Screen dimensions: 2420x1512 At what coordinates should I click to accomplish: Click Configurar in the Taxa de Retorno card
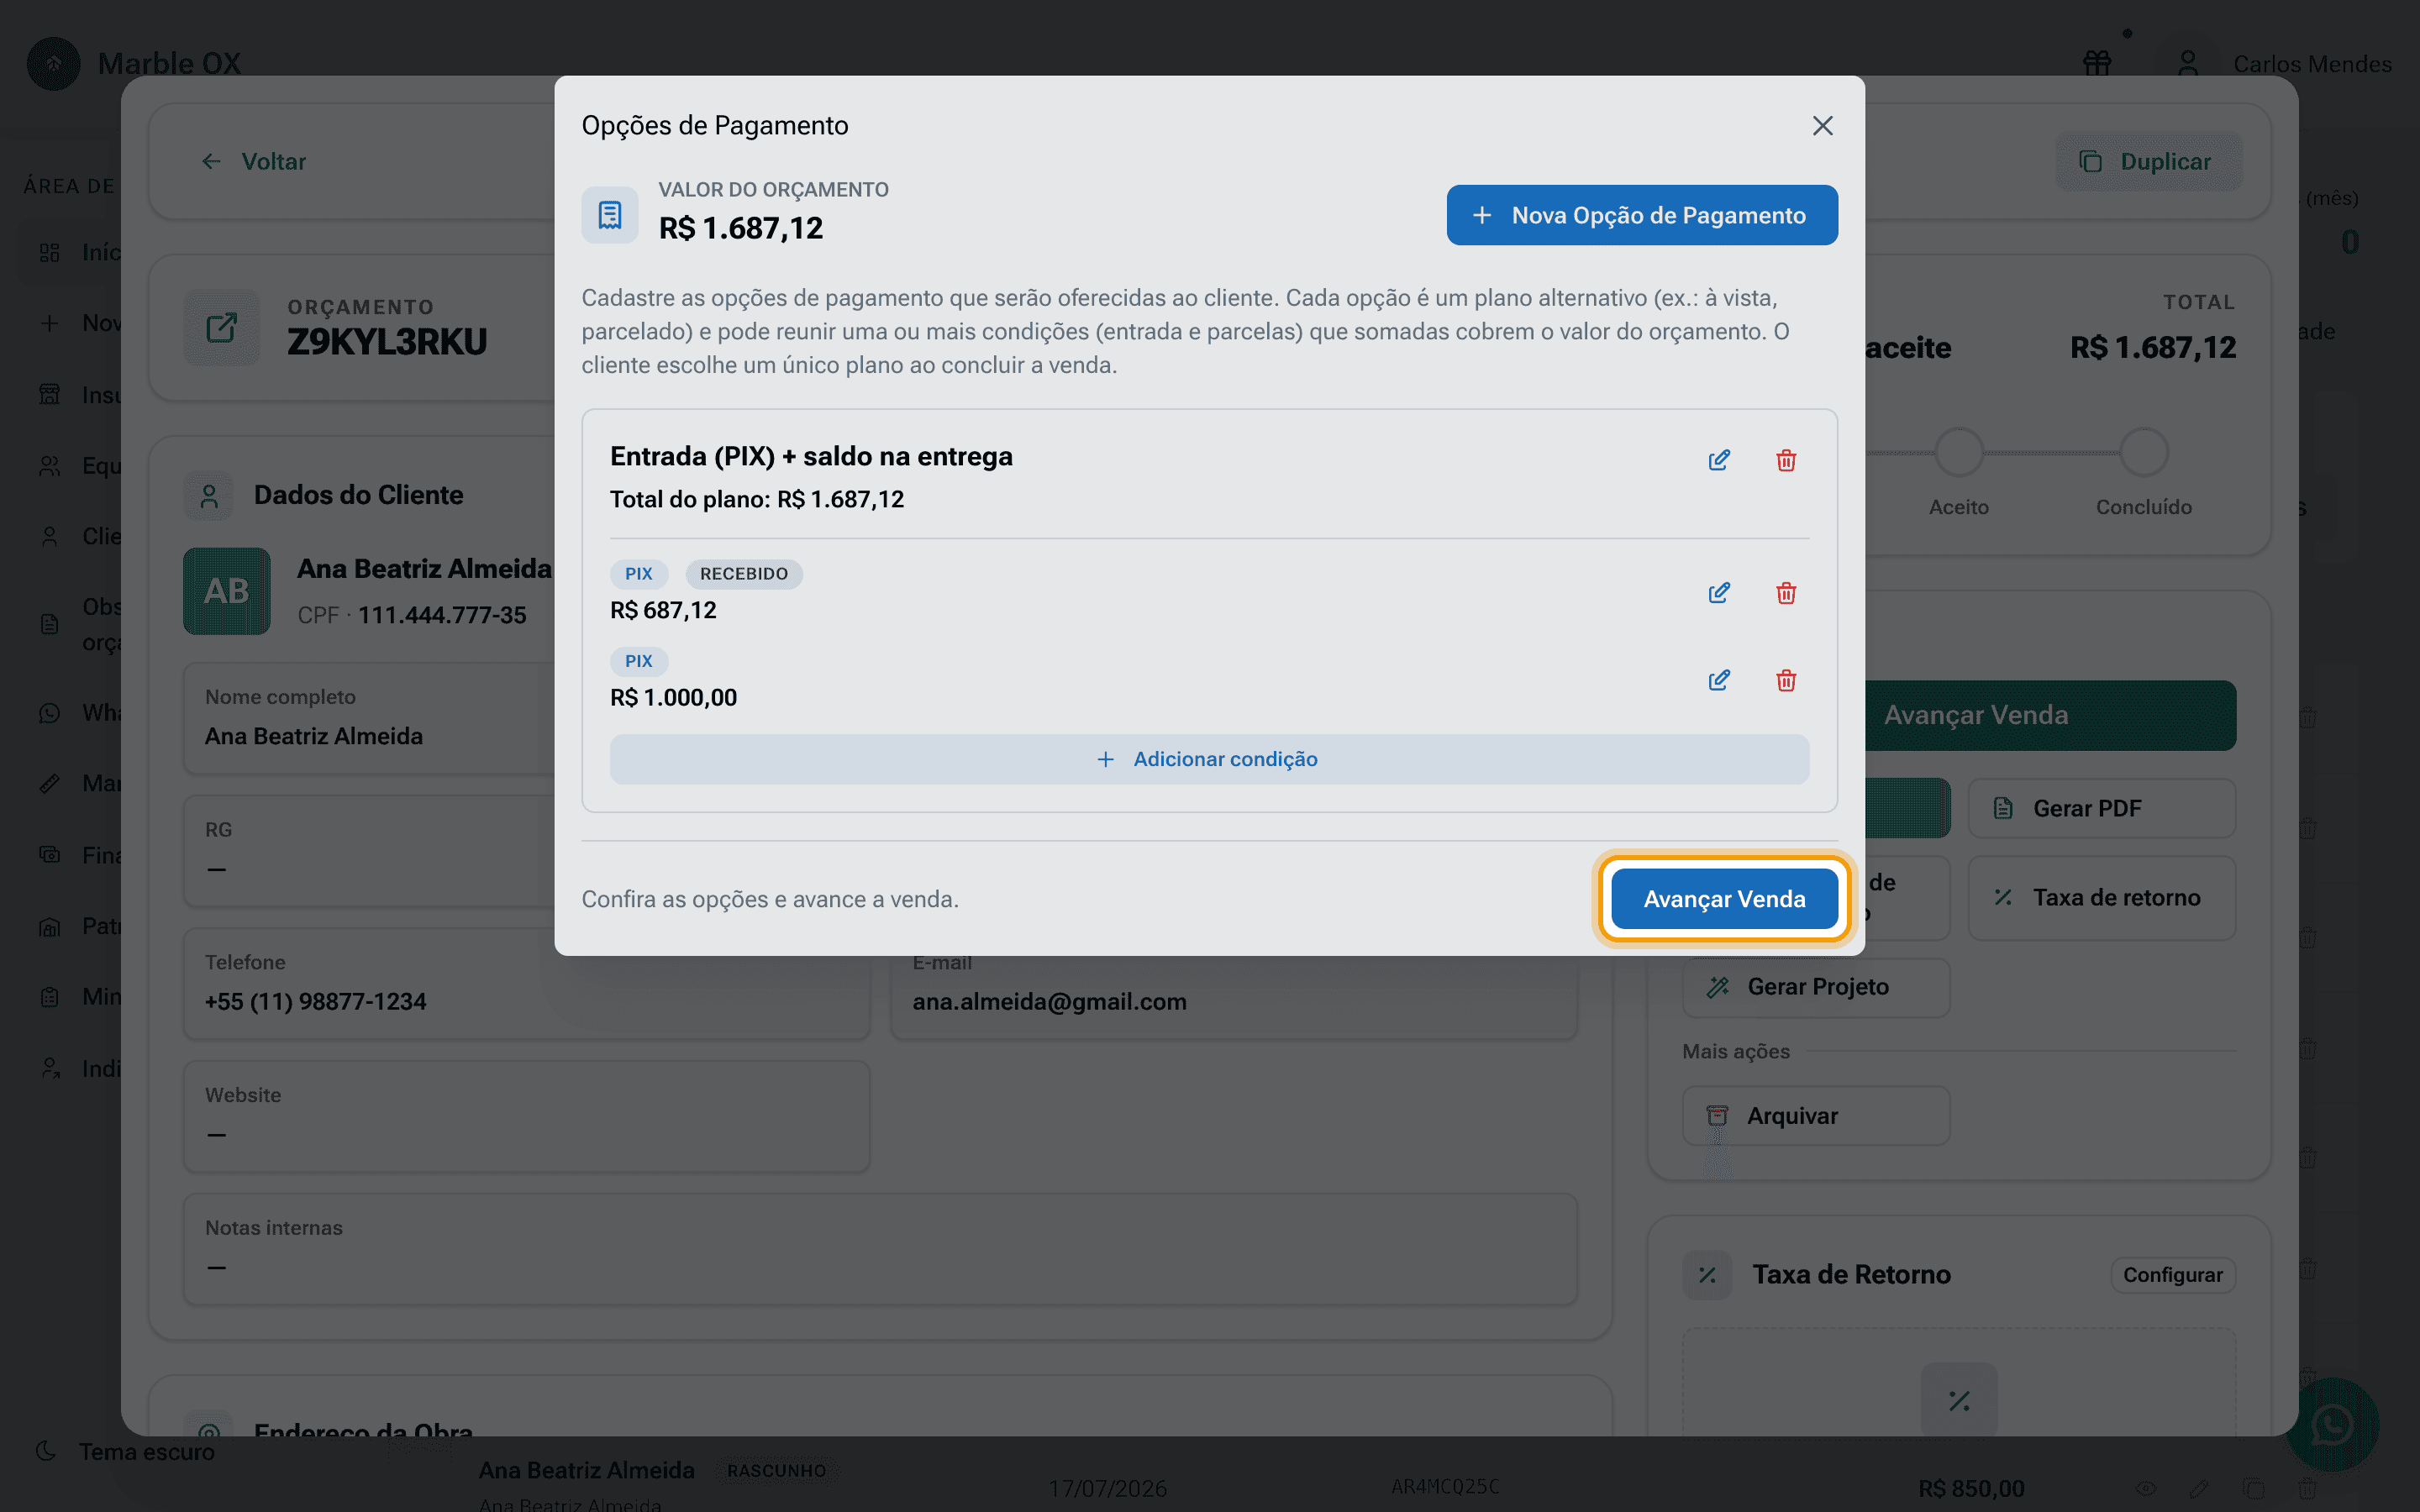pos(2172,1275)
